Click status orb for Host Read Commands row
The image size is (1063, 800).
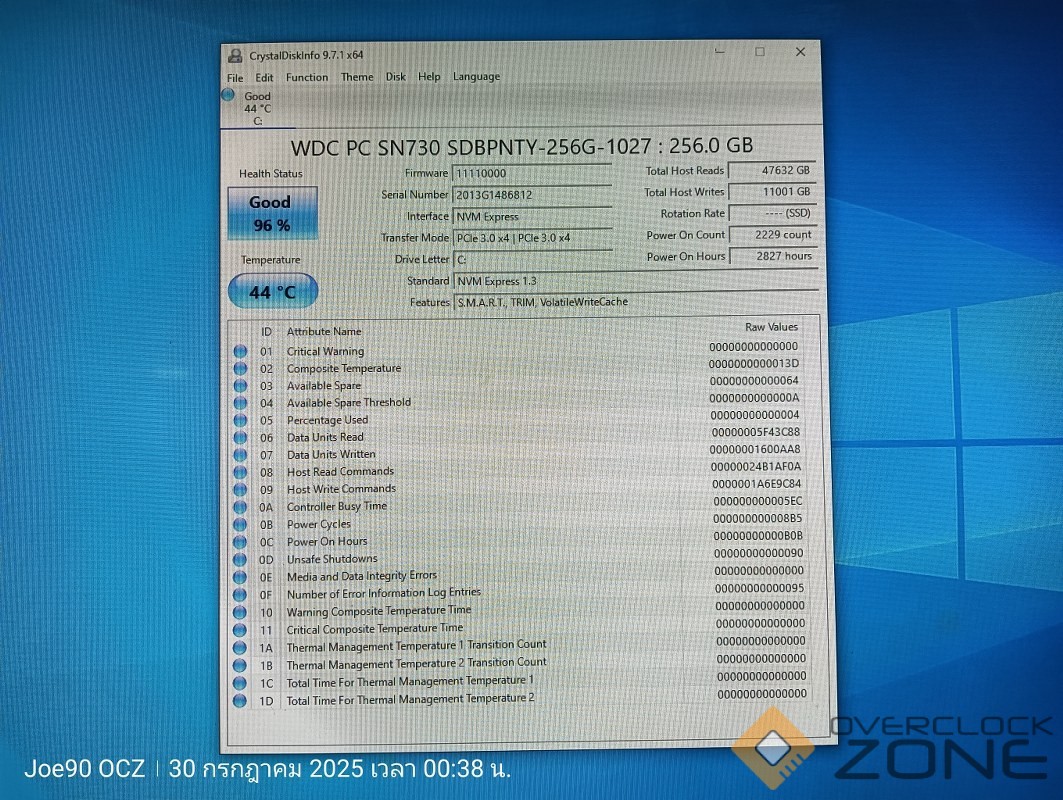pos(240,472)
